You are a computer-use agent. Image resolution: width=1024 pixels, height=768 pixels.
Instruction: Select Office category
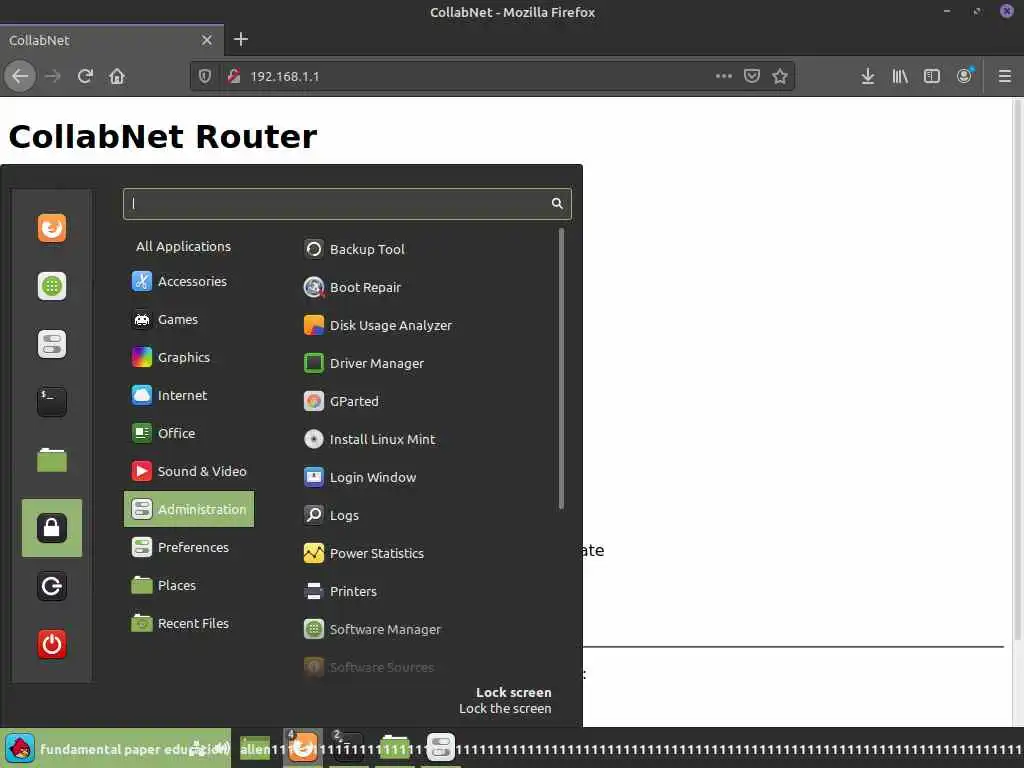pyautogui.click(x=163, y=433)
